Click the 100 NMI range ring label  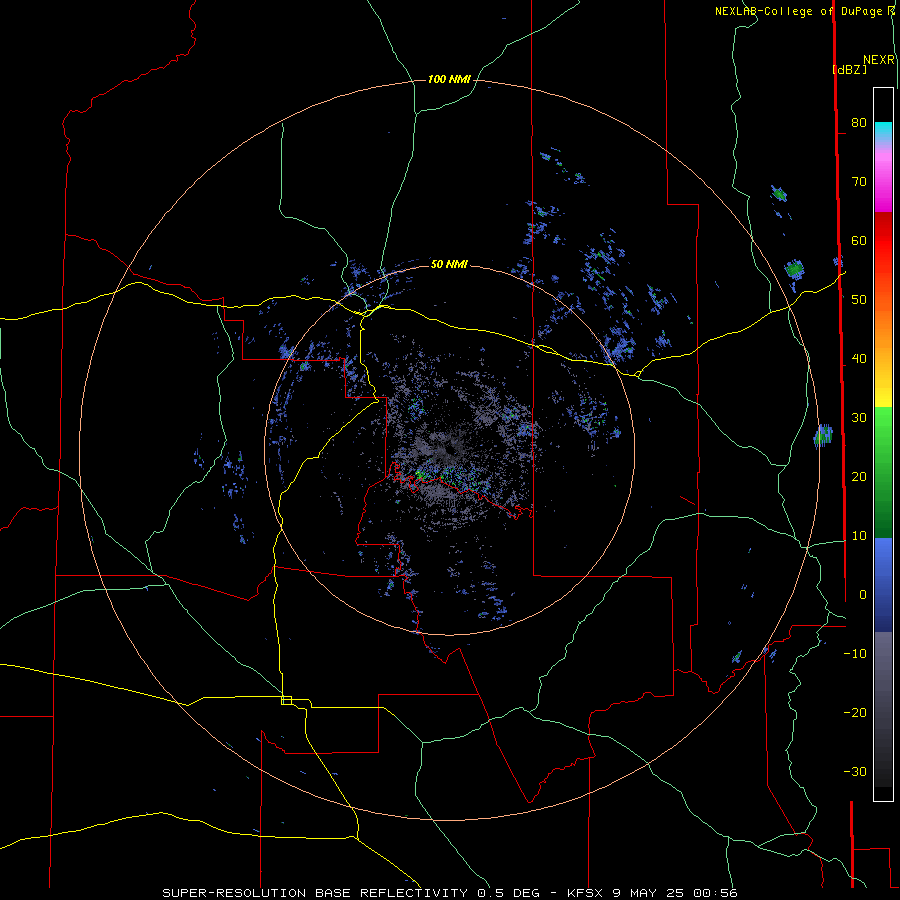(x=449, y=79)
